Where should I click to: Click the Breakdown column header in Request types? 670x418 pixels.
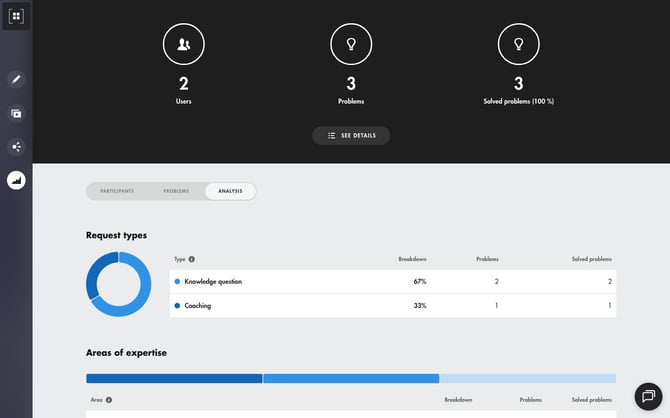tap(412, 259)
